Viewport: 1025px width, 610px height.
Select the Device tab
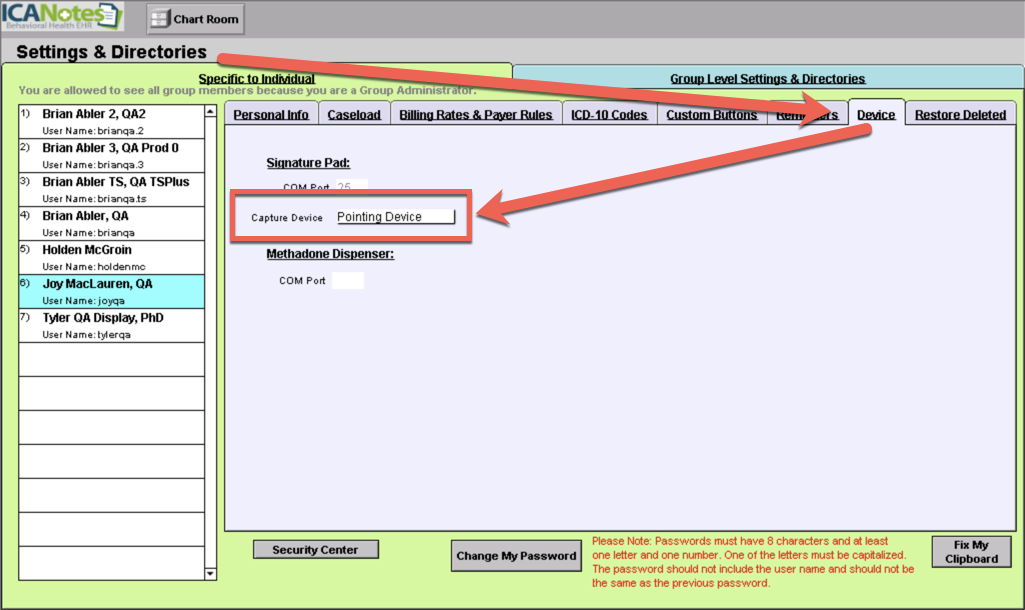[876, 115]
